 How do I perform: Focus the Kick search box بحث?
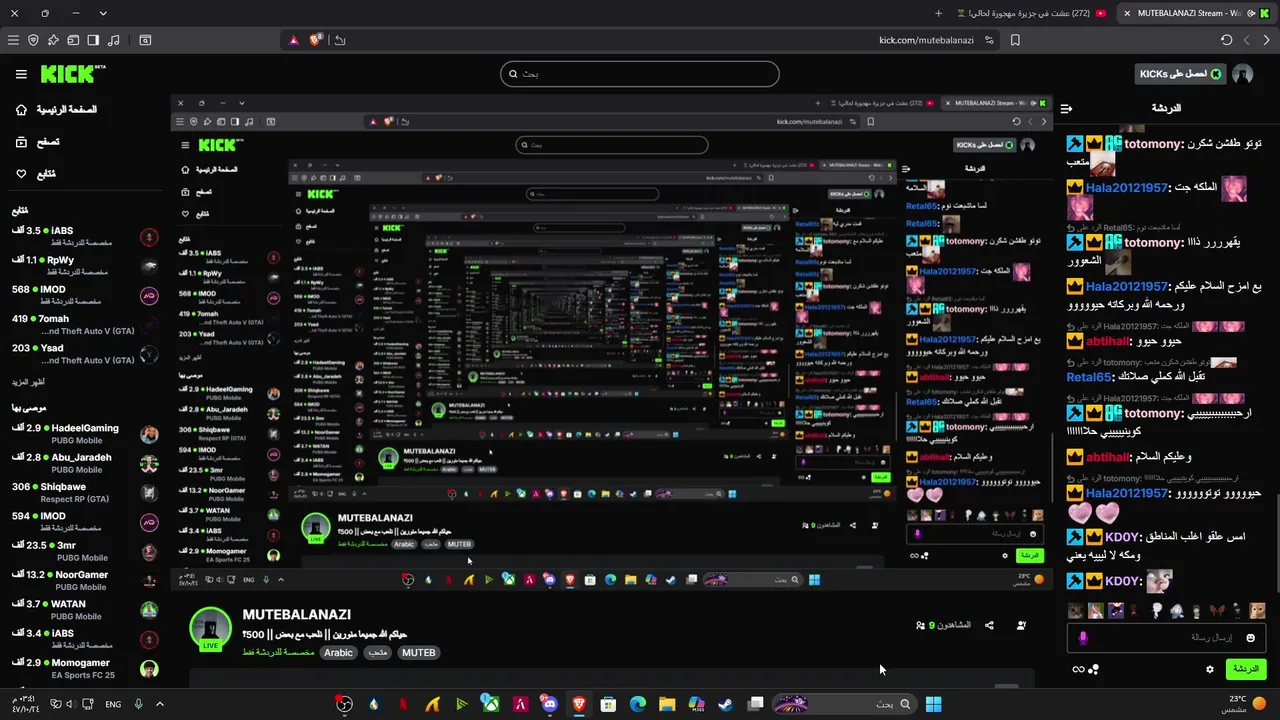(640, 73)
